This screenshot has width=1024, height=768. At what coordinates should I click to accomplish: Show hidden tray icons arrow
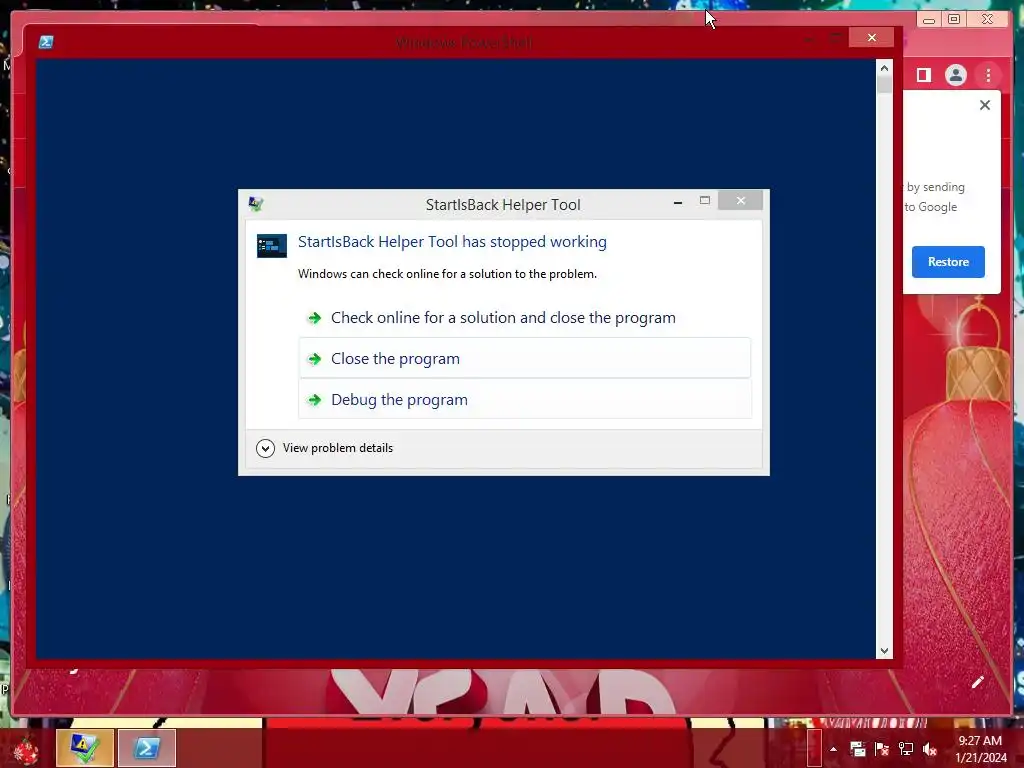pyautogui.click(x=833, y=749)
